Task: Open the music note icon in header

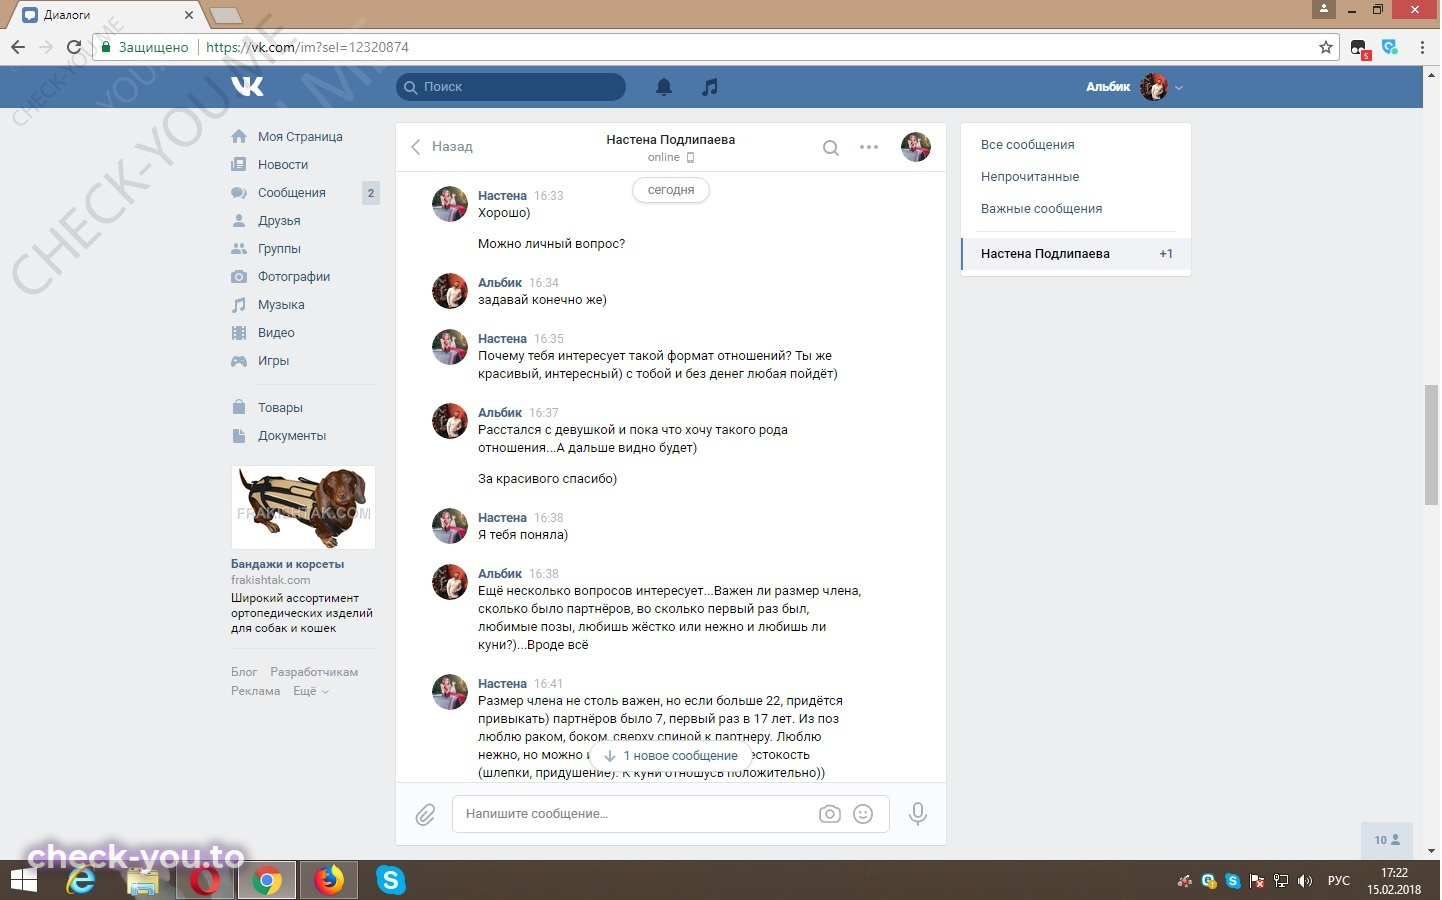Action: point(710,87)
